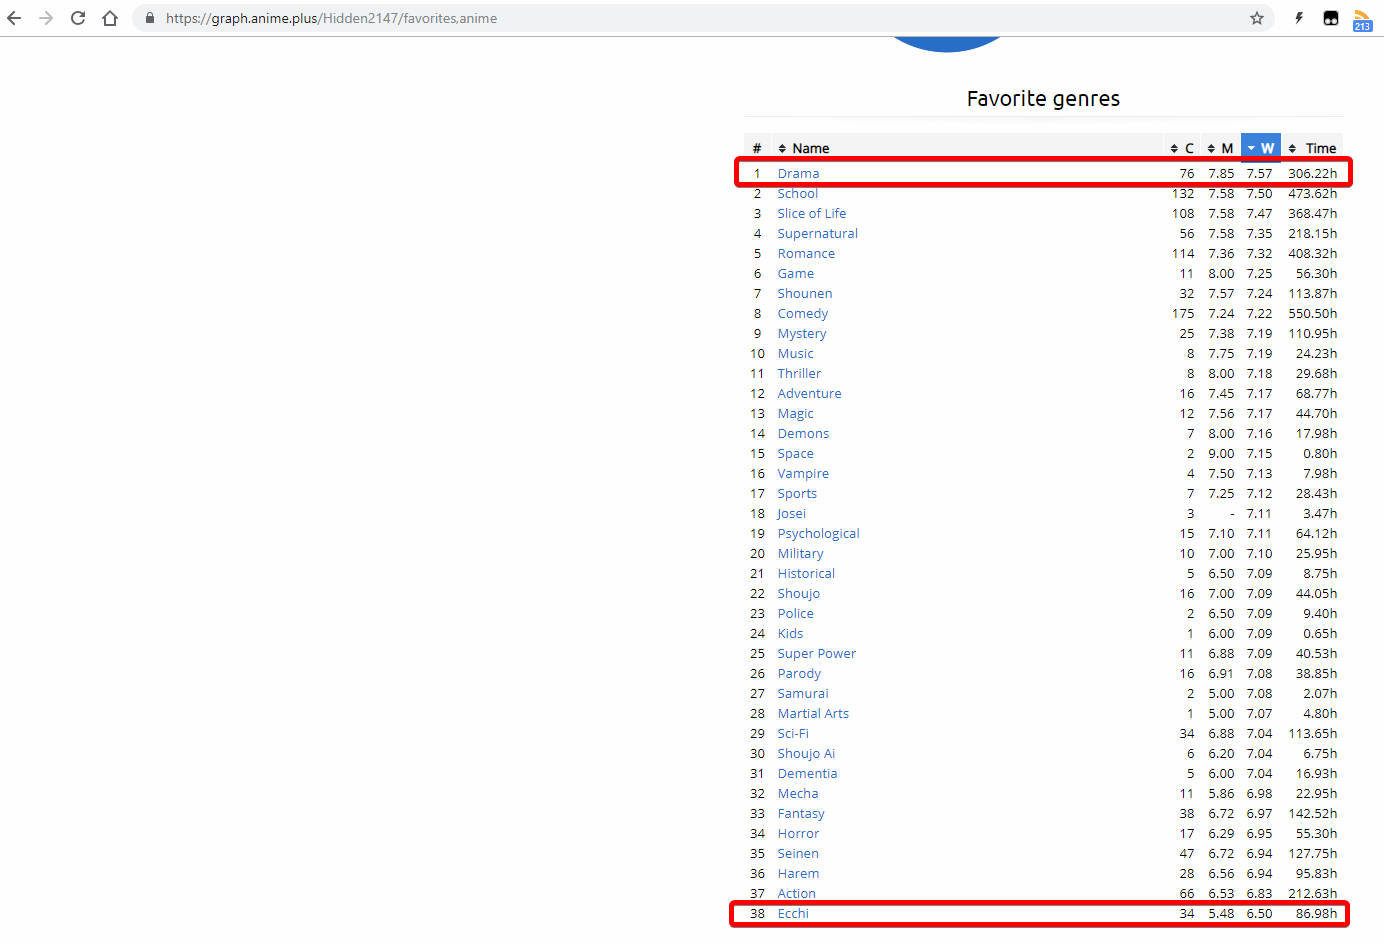This screenshot has height=945, width=1384.
Task: Click the browser back arrow
Action: (14, 18)
